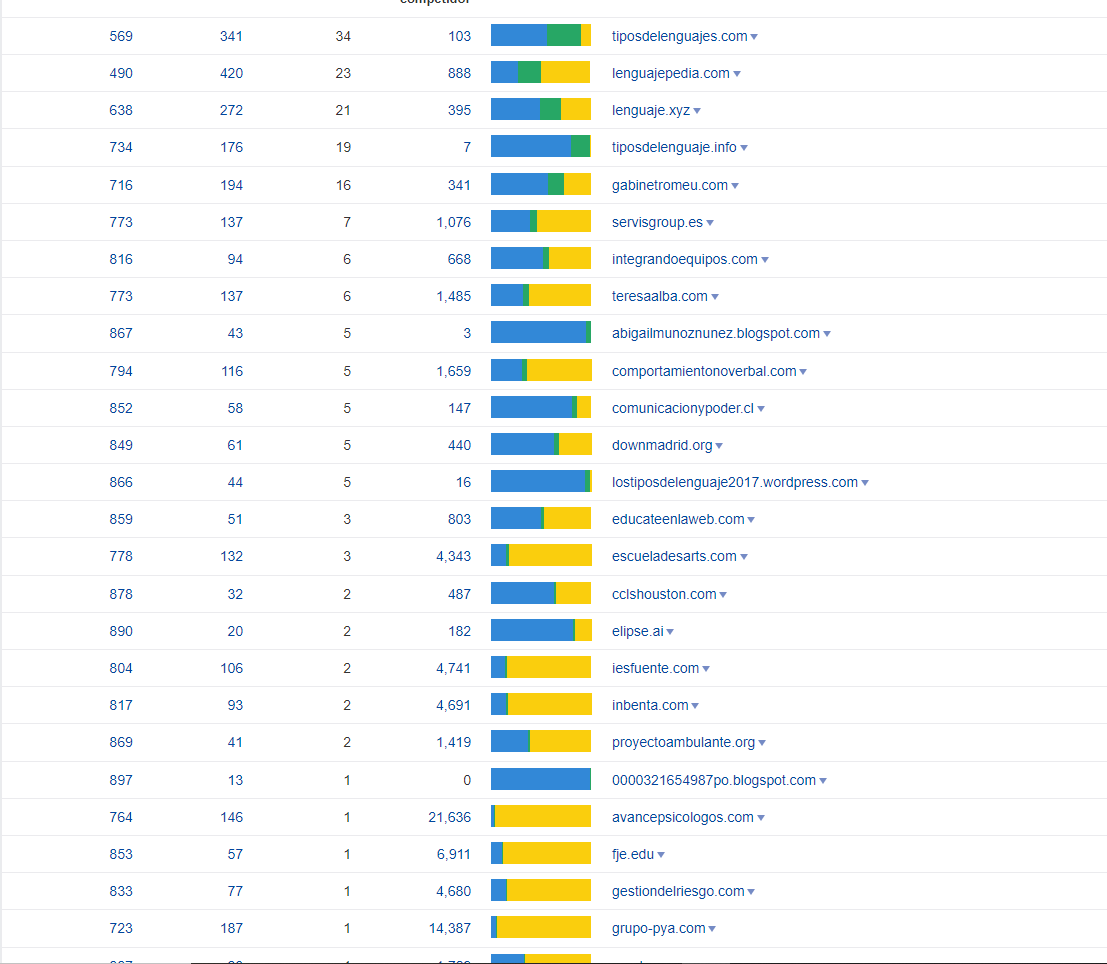Viewport: 1107px width, 964px height.
Task: Open the menu arrow for servisgroup.es
Action: pyautogui.click(x=710, y=223)
